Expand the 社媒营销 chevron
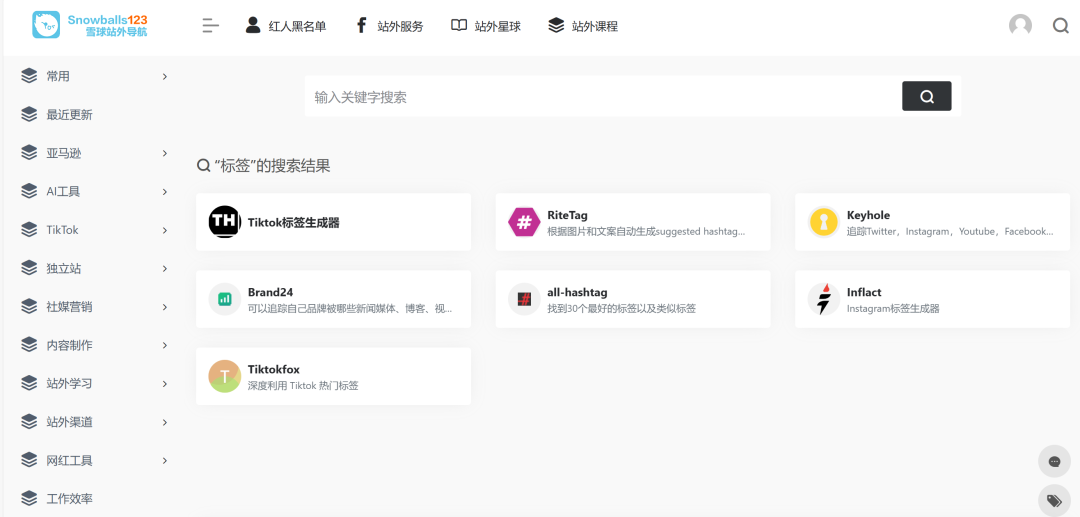This screenshot has height=517, width=1080. tap(165, 307)
